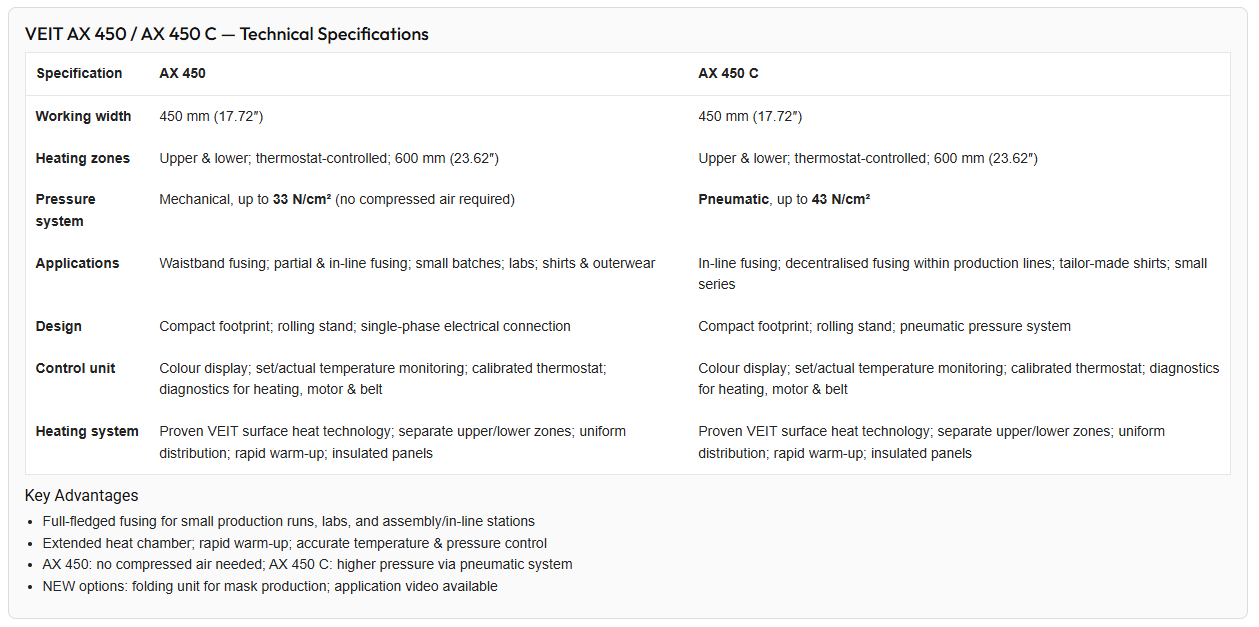Screen dimensions: 1259x627
Task: Select the 43 N/cm² pressure value
Action: [841, 199]
